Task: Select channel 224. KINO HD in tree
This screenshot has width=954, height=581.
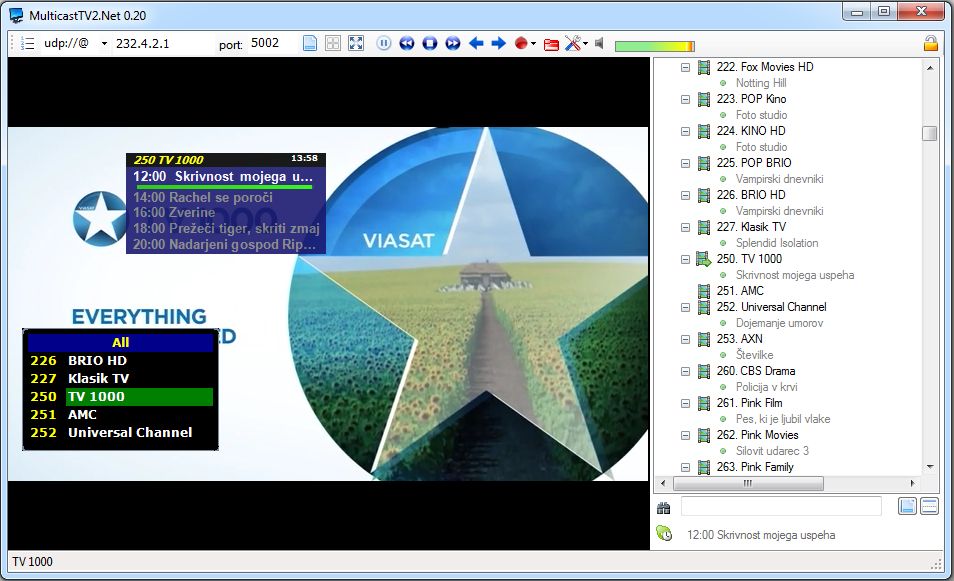Action: (x=751, y=131)
